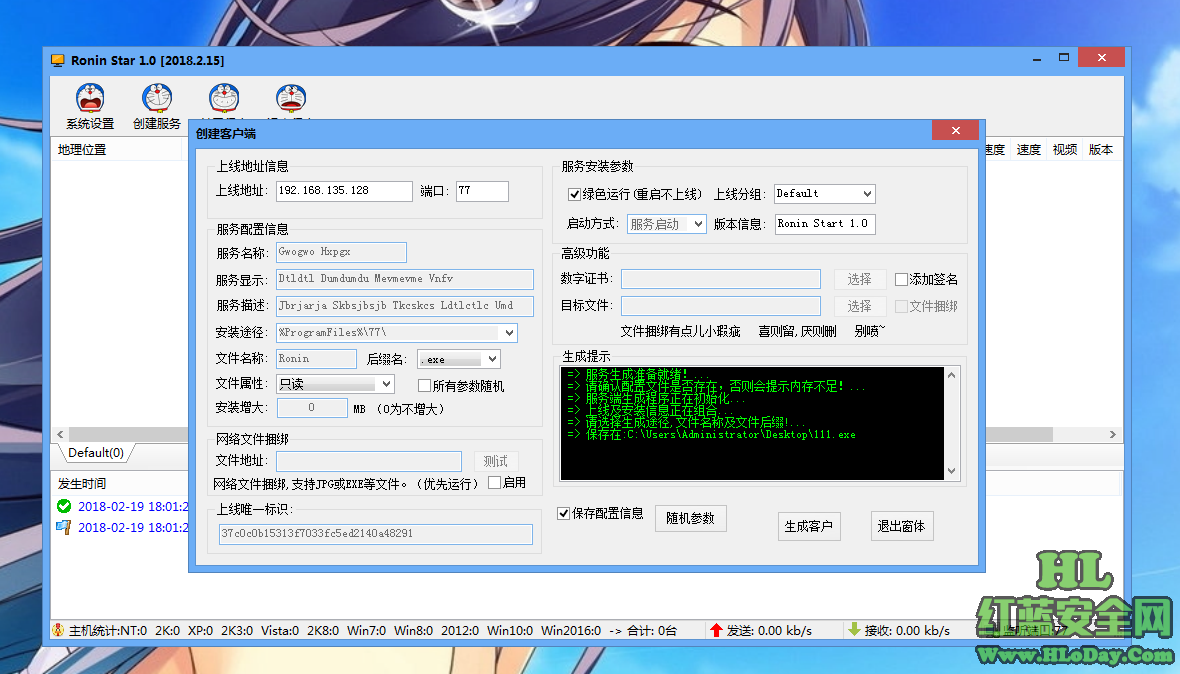Click the left arrow of the horizontal scrollbar

click(60, 435)
